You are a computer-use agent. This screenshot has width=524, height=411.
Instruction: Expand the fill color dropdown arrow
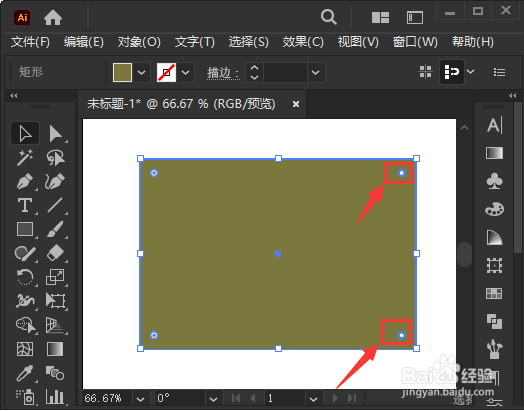point(141,73)
